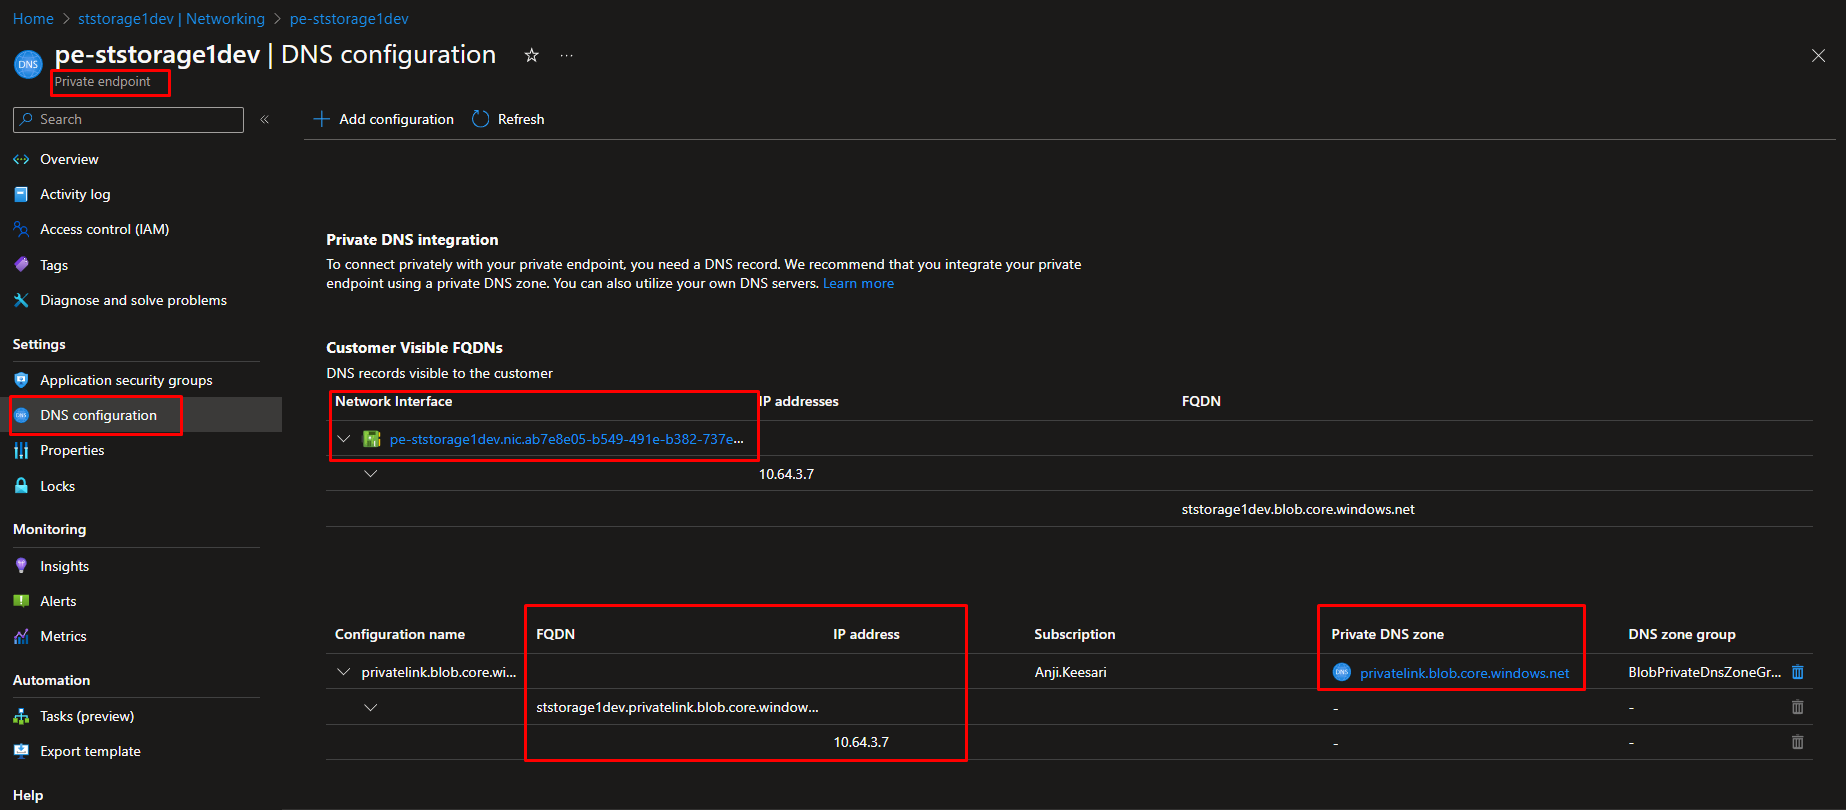Click the Export template icon

click(x=21, y=751)
